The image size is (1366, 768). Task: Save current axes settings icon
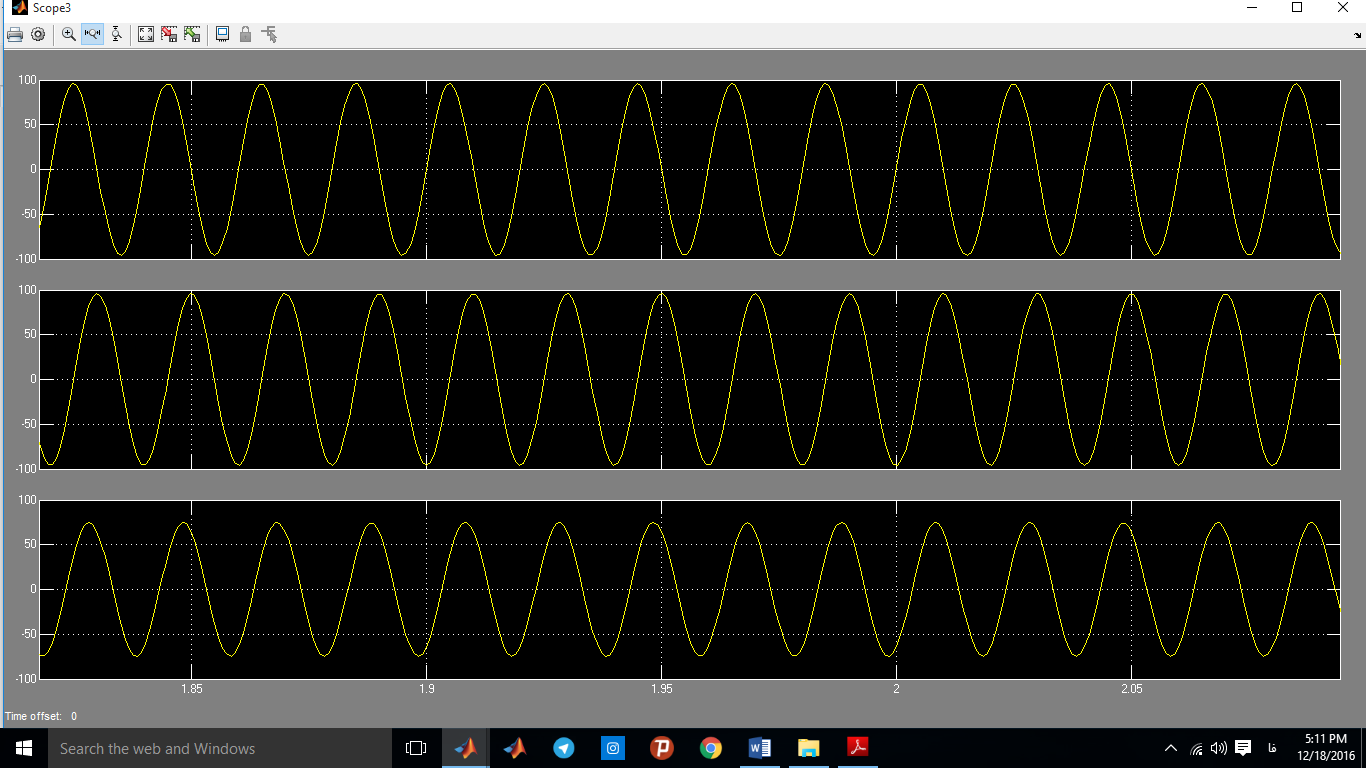(x=169, y=34)
